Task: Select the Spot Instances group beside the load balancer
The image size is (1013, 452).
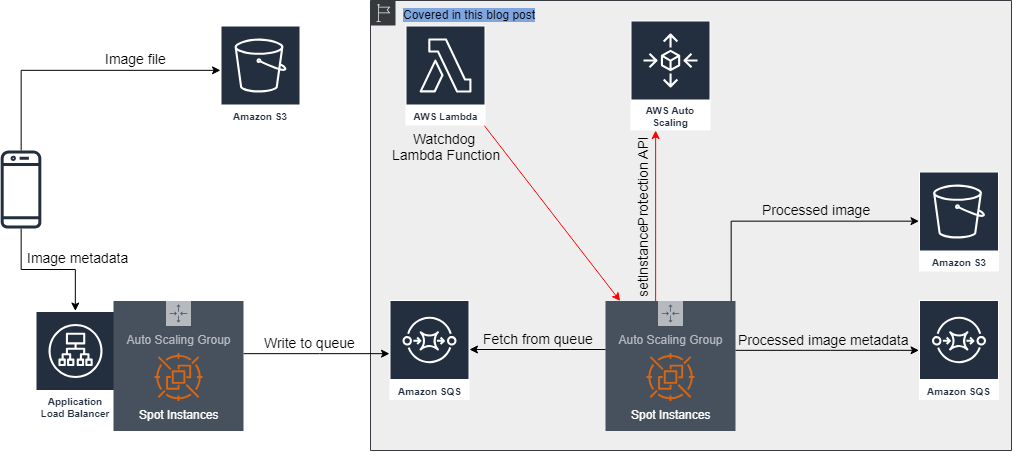Action: click(178, 366)
